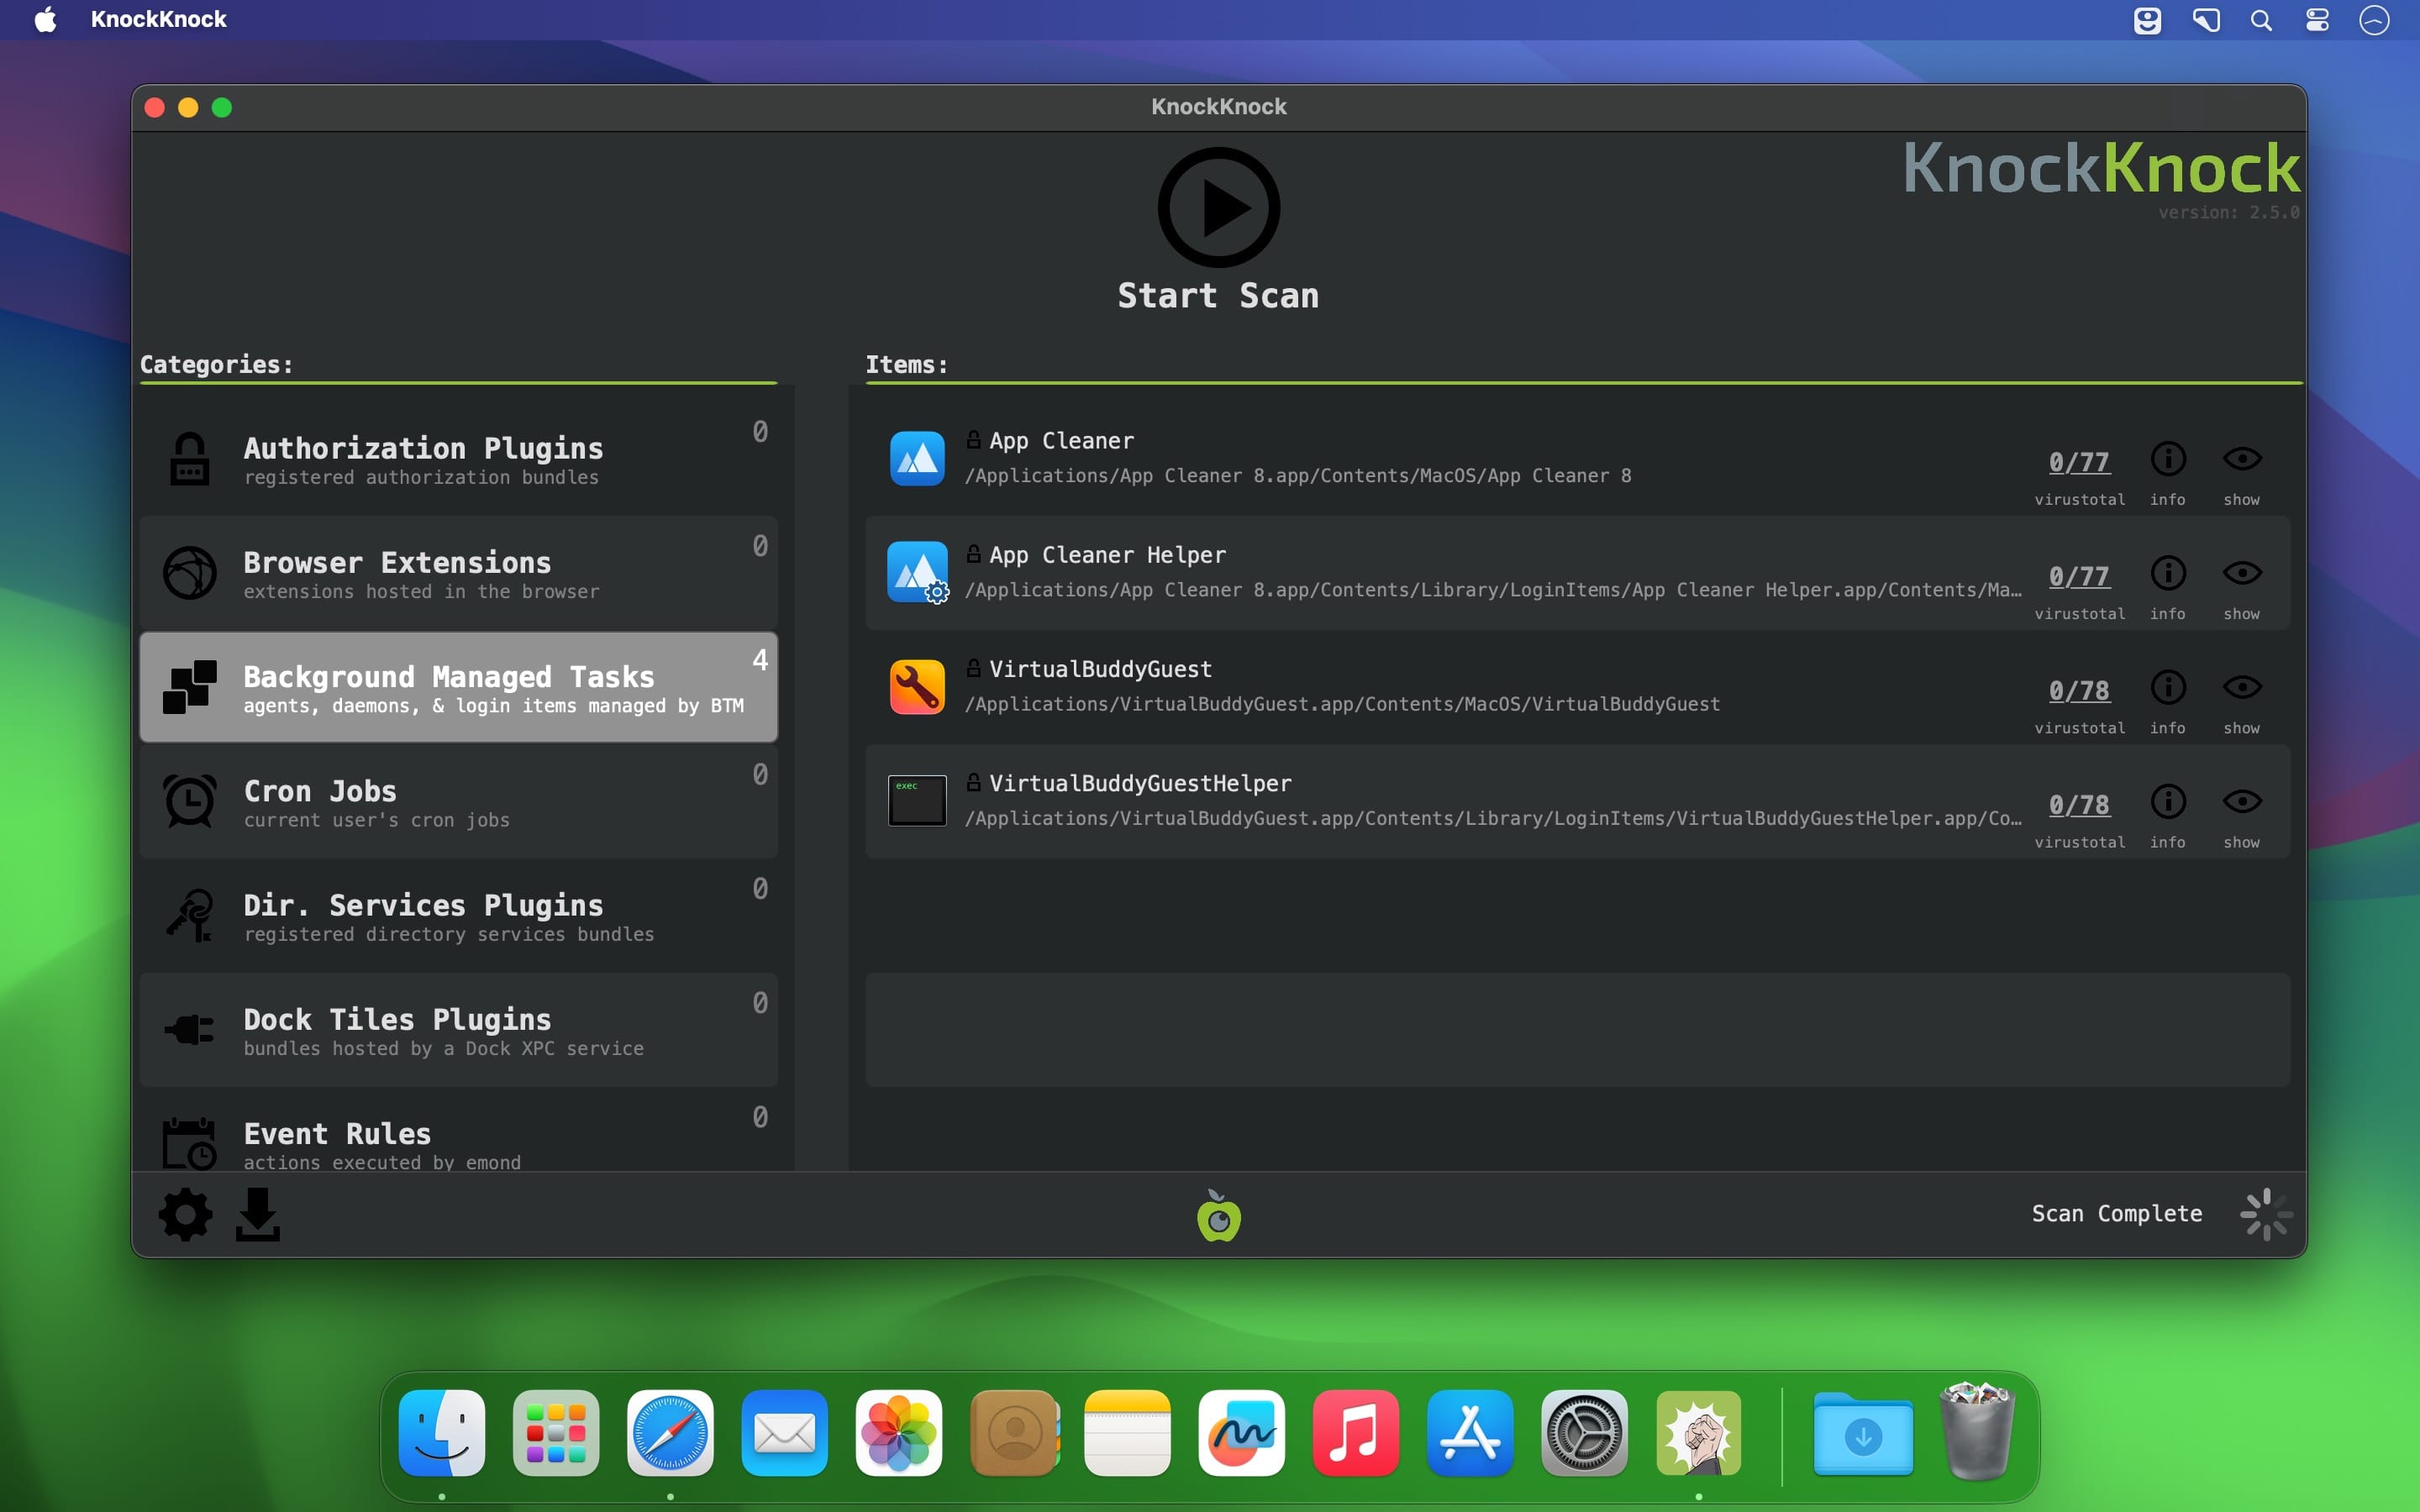The image size is (2420, 1512).
Task: Open VirusTotal 0/78 result for VirtualBuddyGuest
Action: pos(2079,690)
